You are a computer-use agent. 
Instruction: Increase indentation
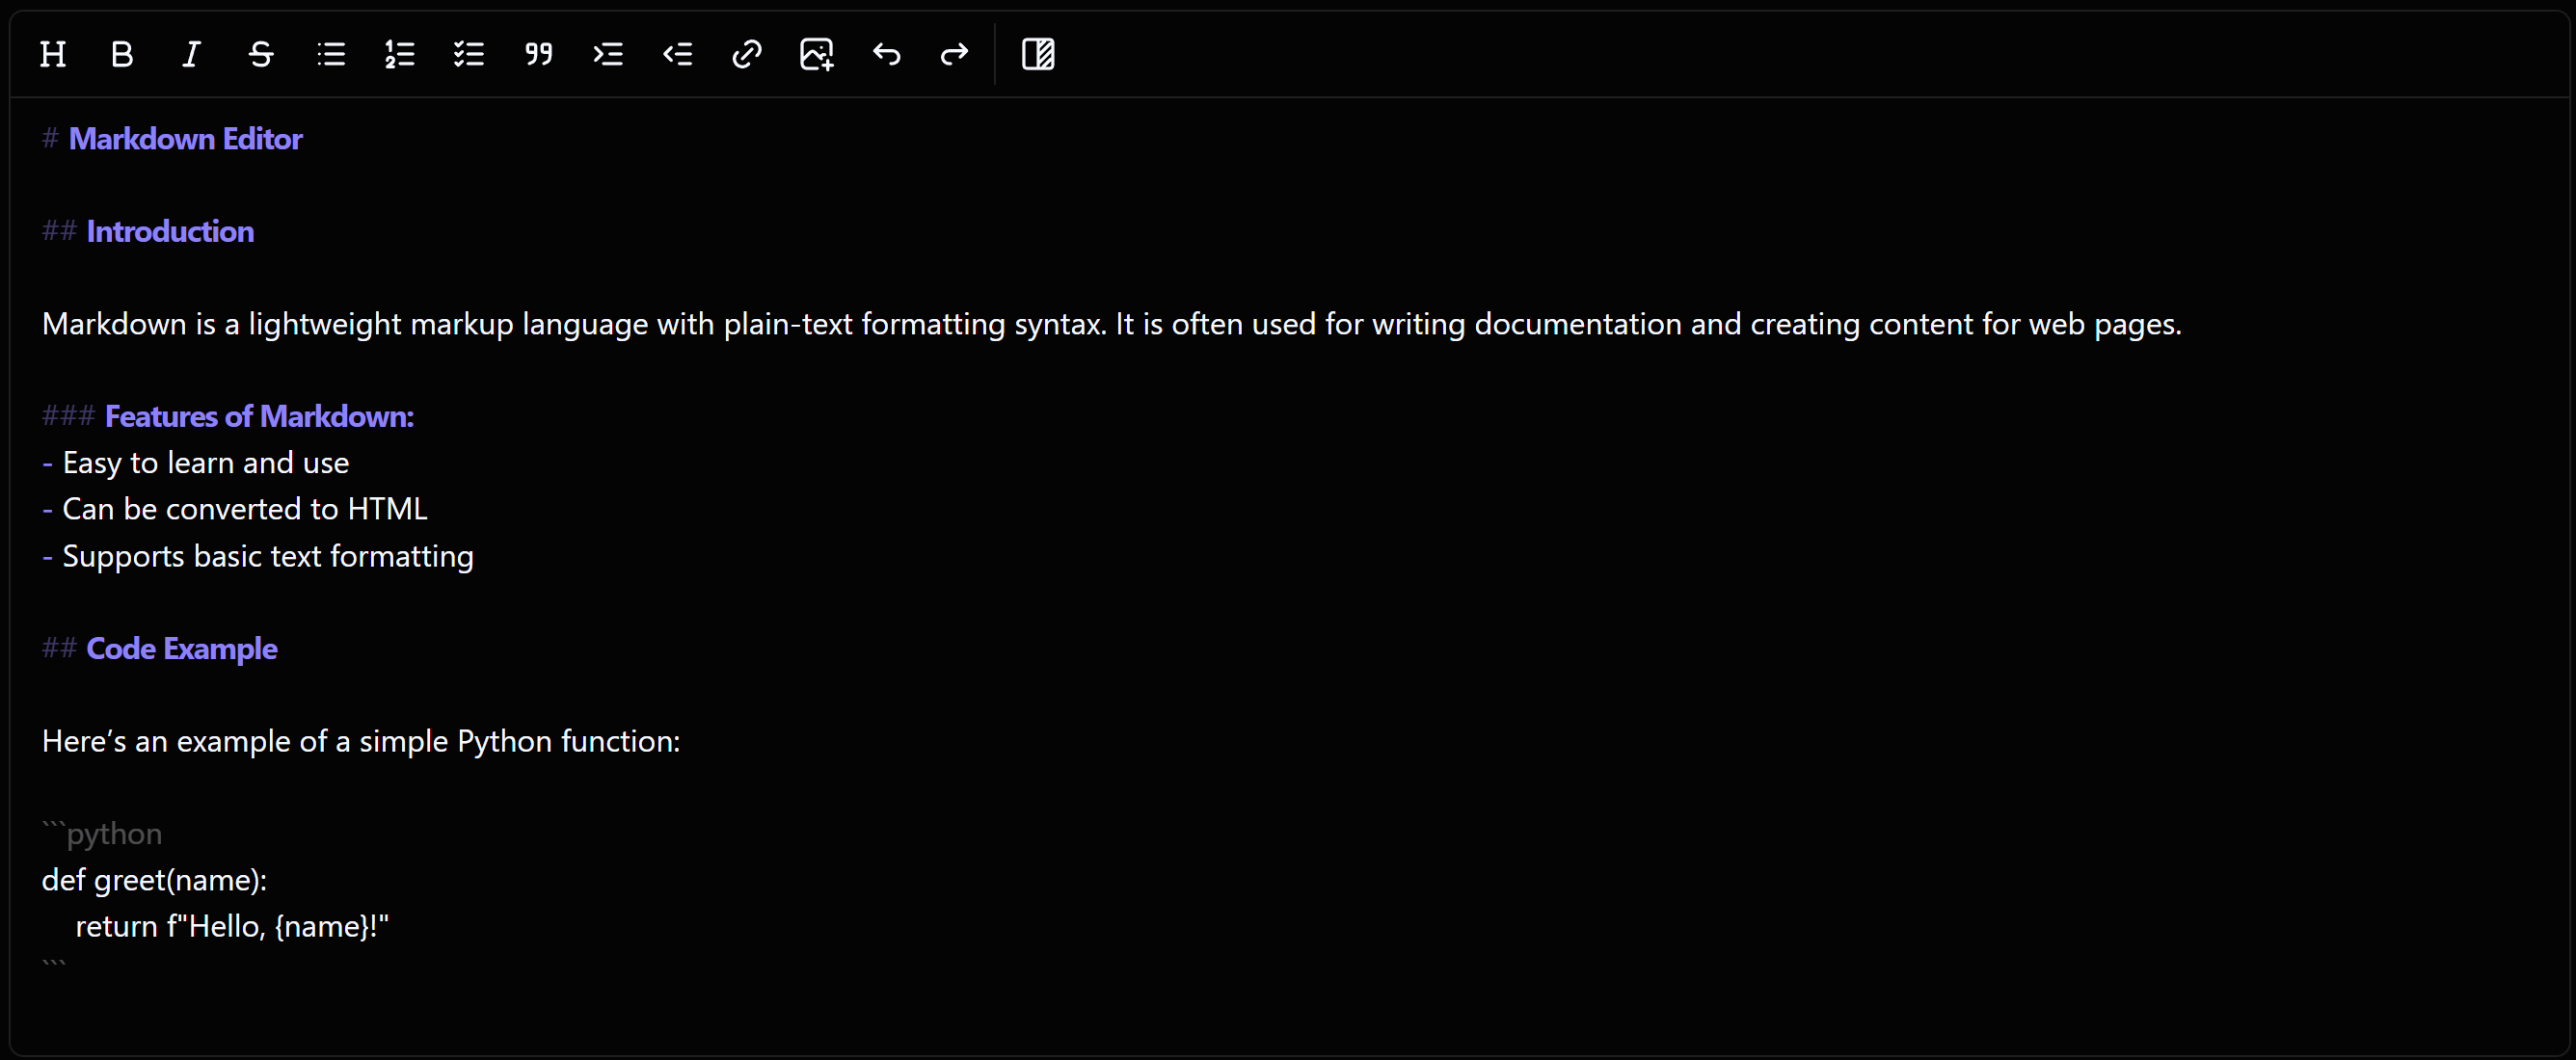point(607,54)
